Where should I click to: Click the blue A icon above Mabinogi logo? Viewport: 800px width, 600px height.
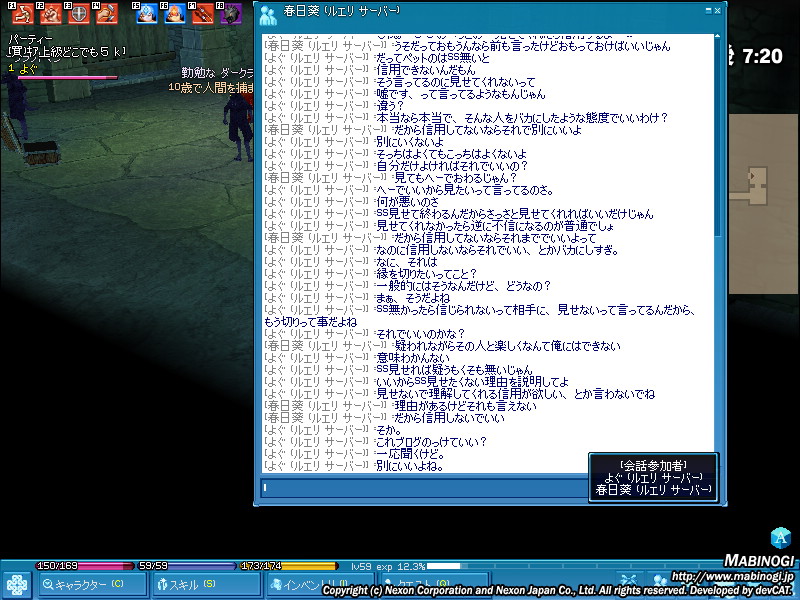[781, 538]
